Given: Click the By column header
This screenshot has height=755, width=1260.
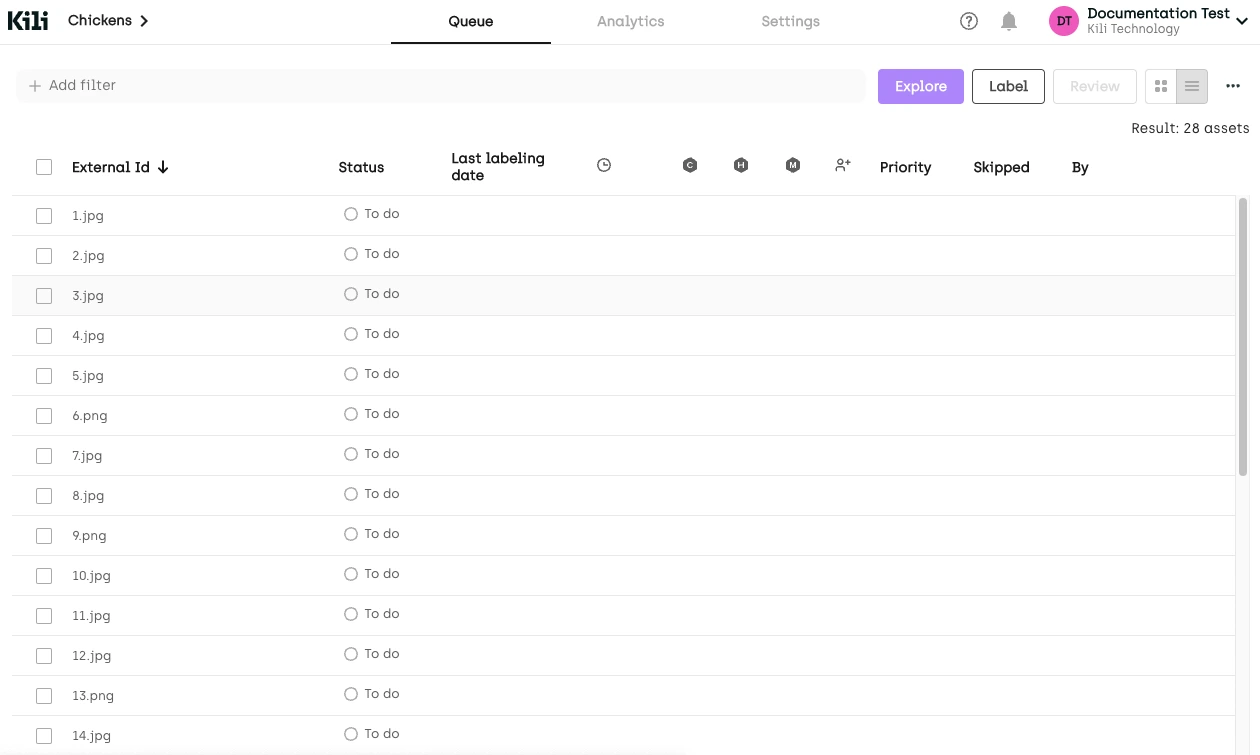Looking at the screenshot, I should pos(1080,167).
